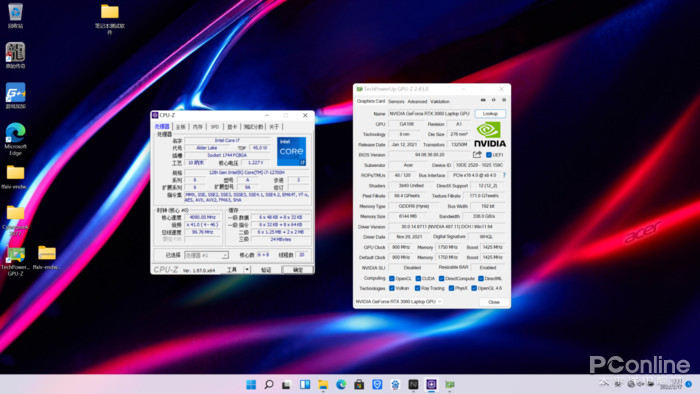700x394 pixels.
Task: Toggle the Ray Tracing checkbox
Action: [417, 288]
